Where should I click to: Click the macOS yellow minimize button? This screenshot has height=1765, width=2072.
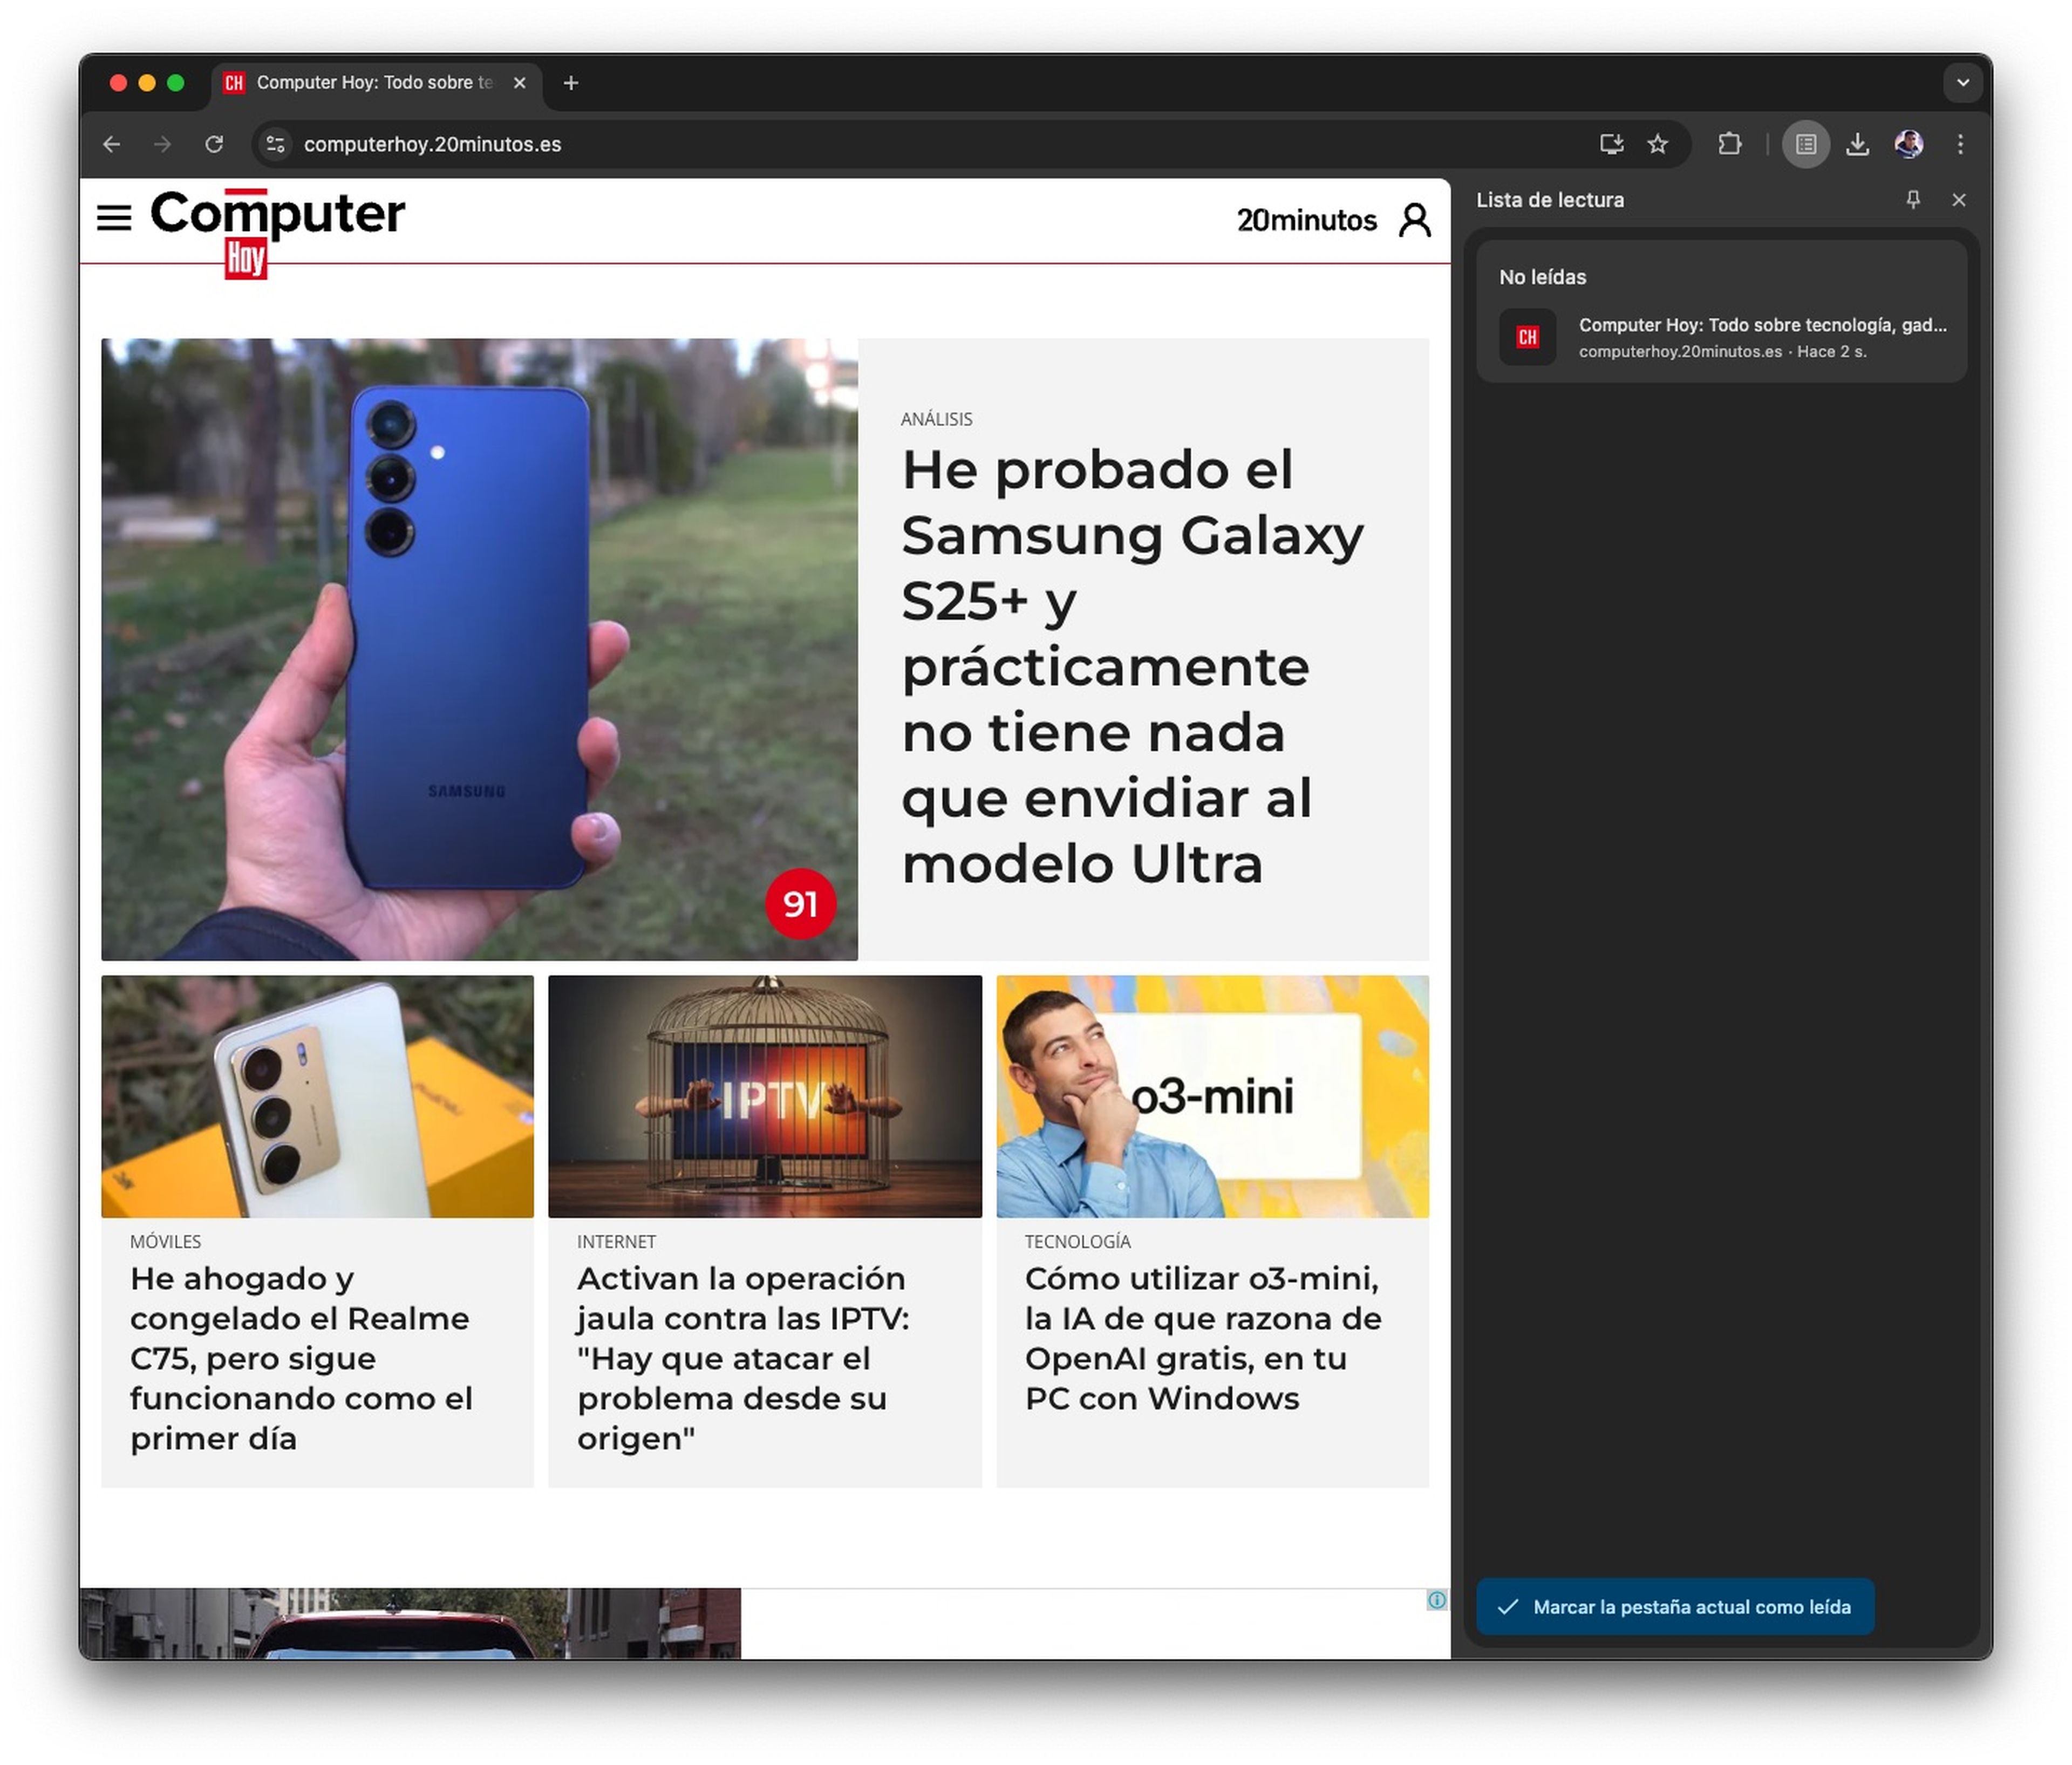[147, 83]
